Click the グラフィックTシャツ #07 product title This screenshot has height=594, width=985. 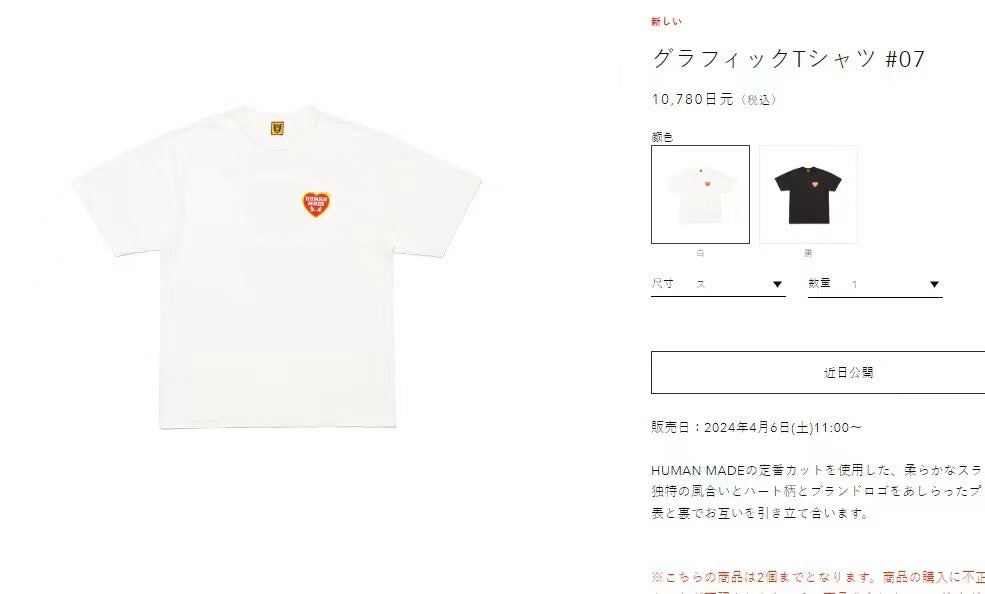coord(788,59)
